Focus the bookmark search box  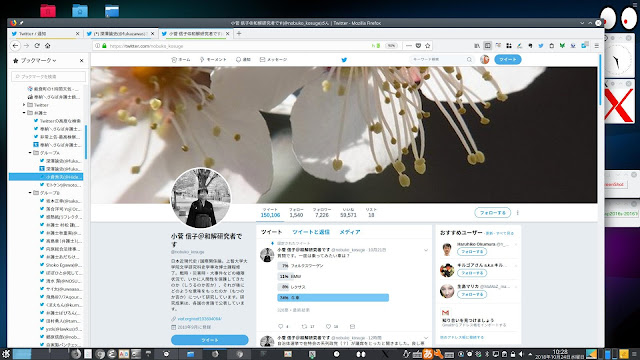(x=49, y=76)
